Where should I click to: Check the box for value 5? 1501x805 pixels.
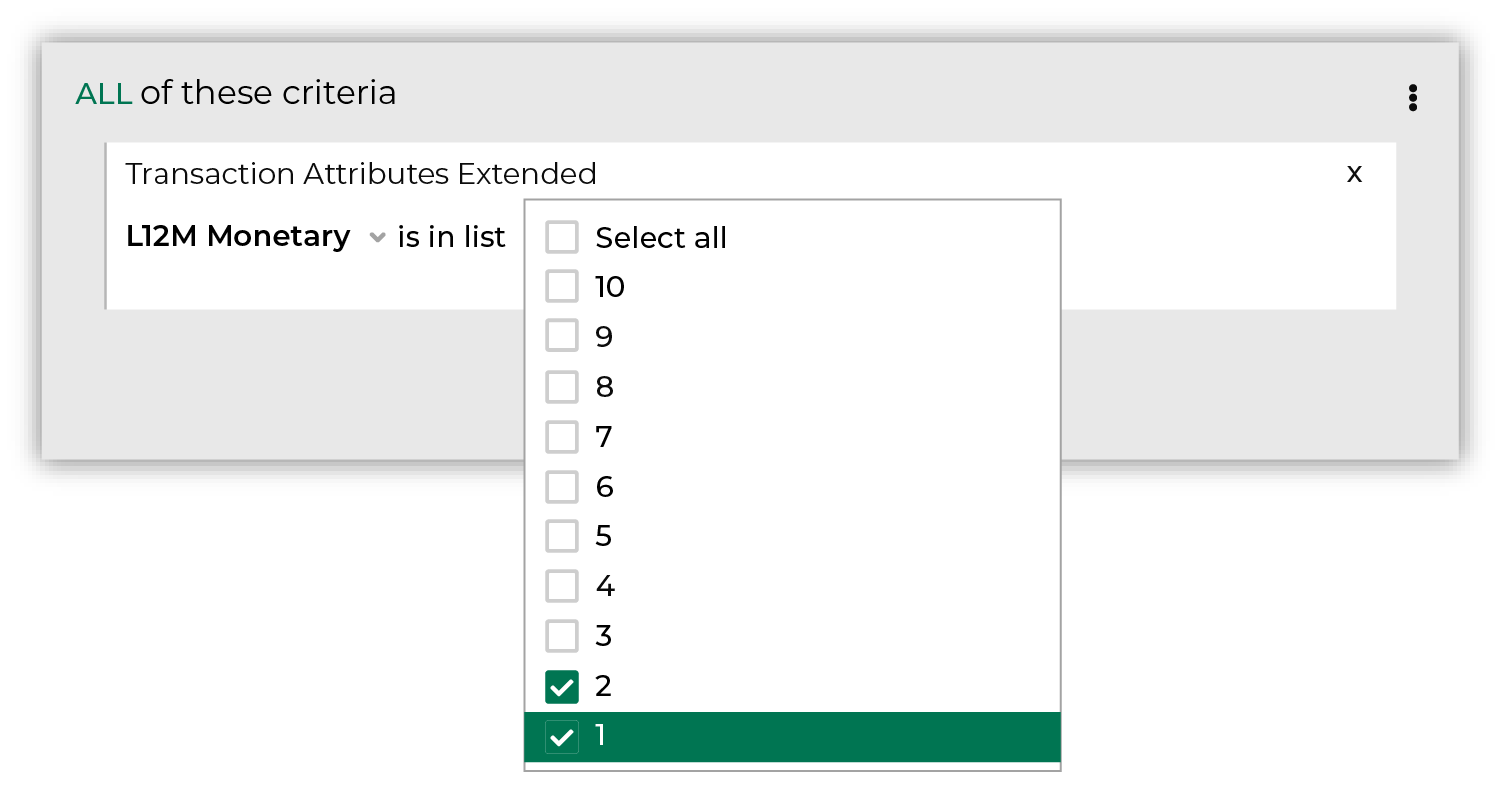(x=562, y=536)
